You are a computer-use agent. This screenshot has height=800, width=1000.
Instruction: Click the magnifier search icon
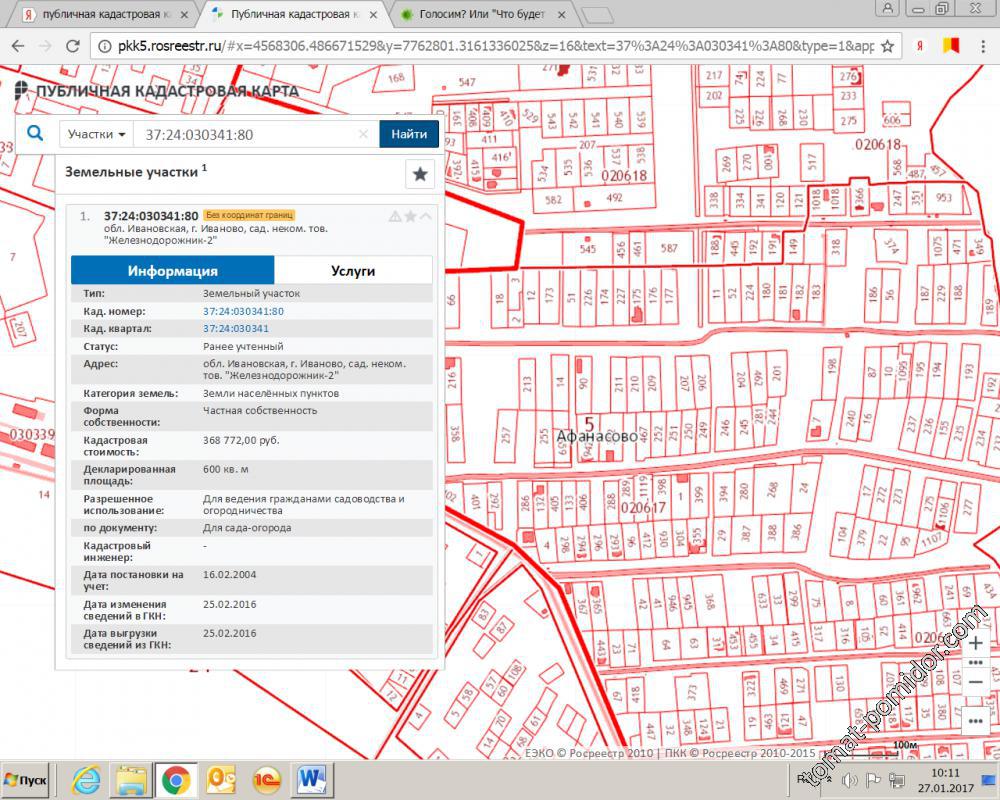[x=35, y=134]
